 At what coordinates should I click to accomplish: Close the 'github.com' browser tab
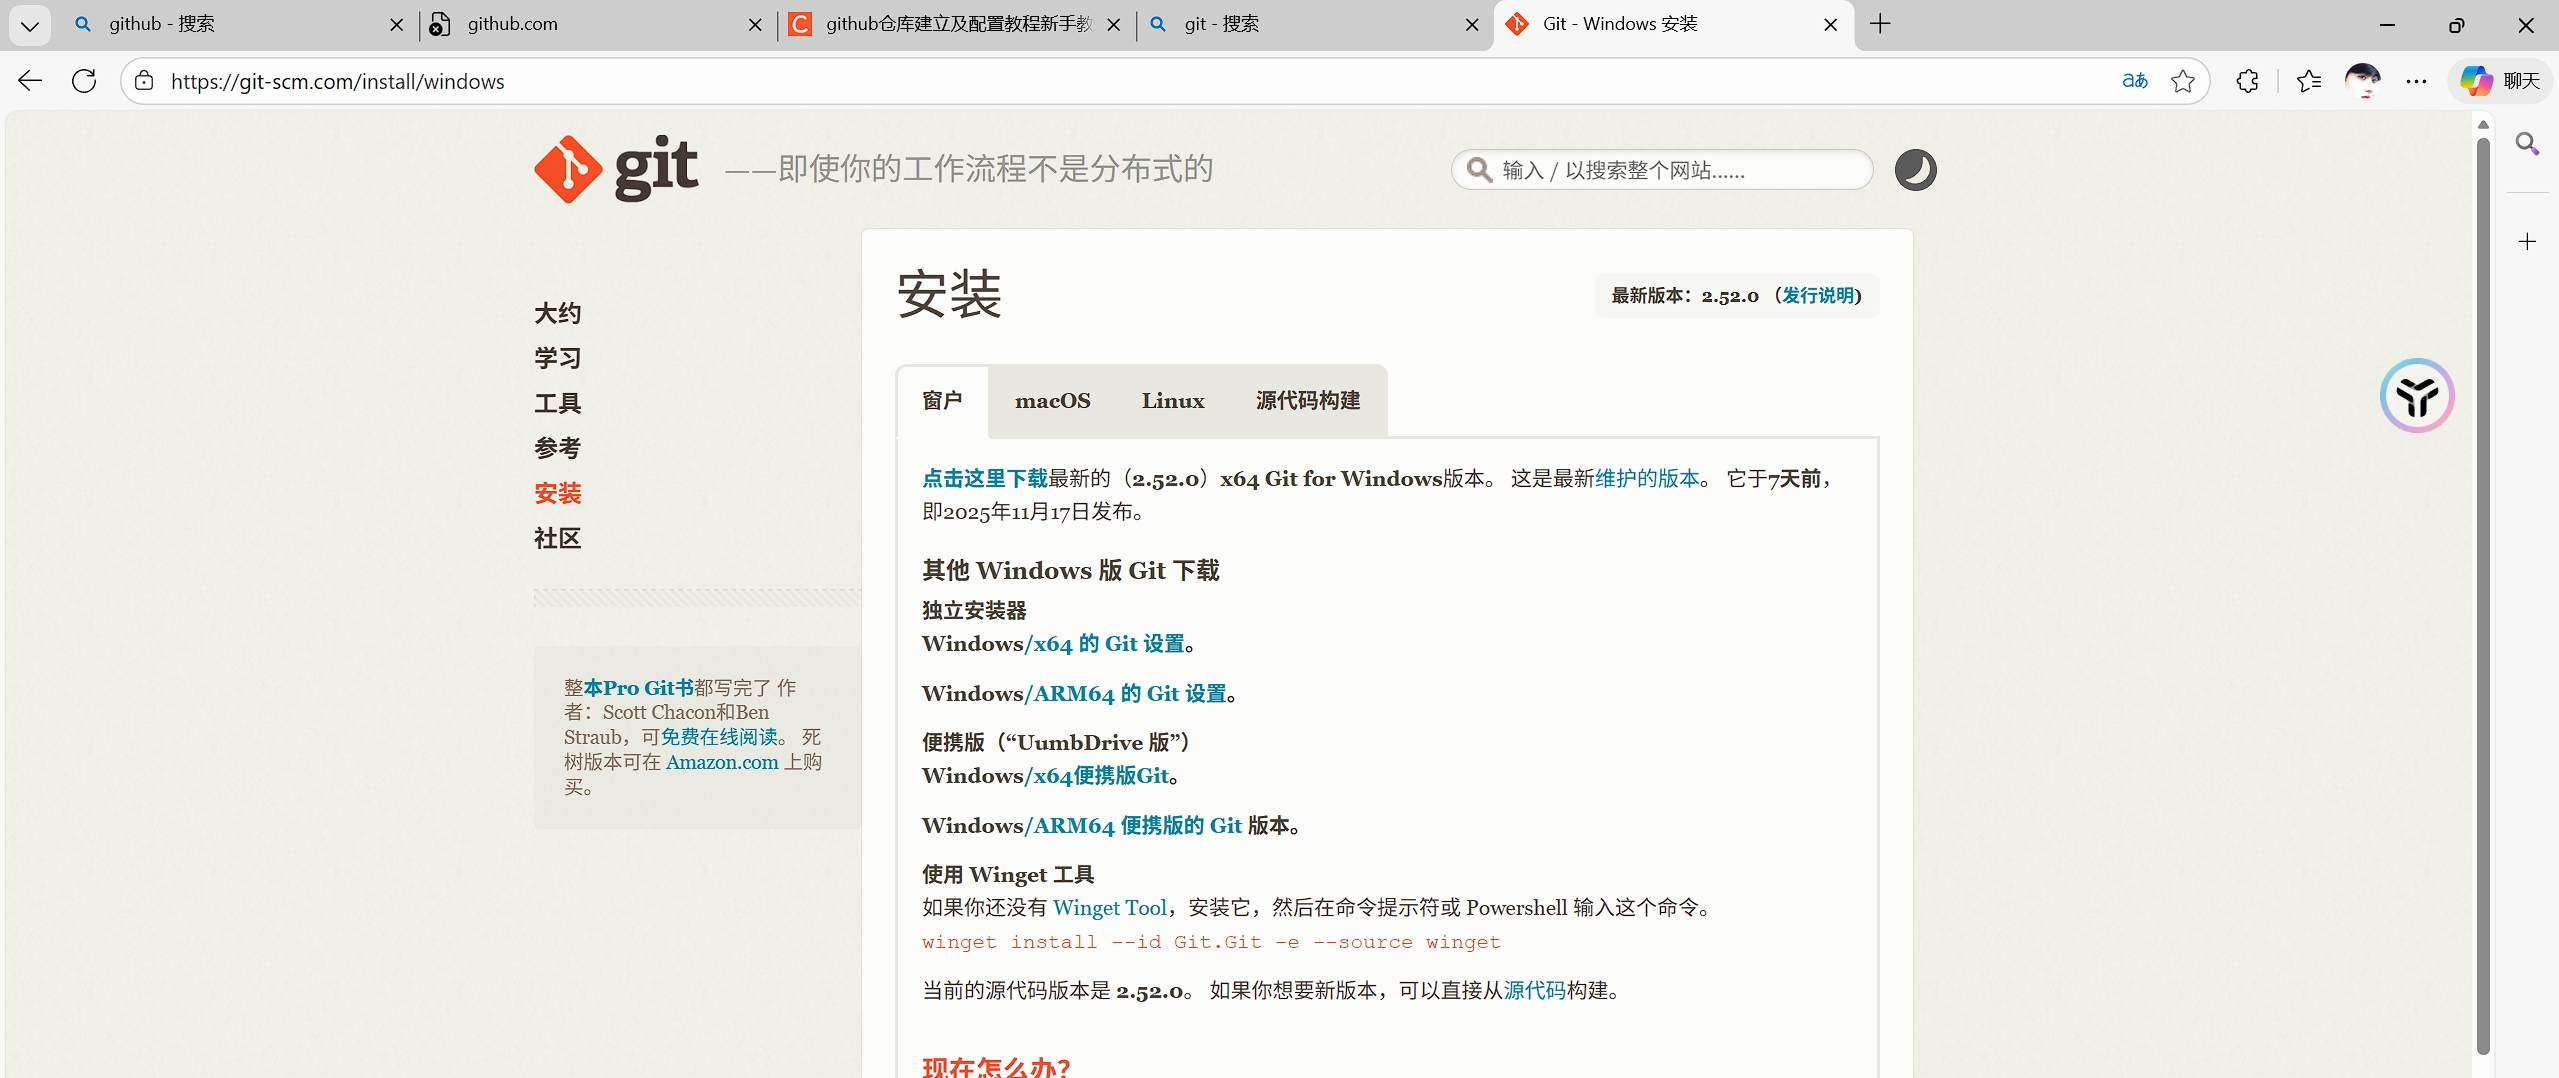coord(755,25)
